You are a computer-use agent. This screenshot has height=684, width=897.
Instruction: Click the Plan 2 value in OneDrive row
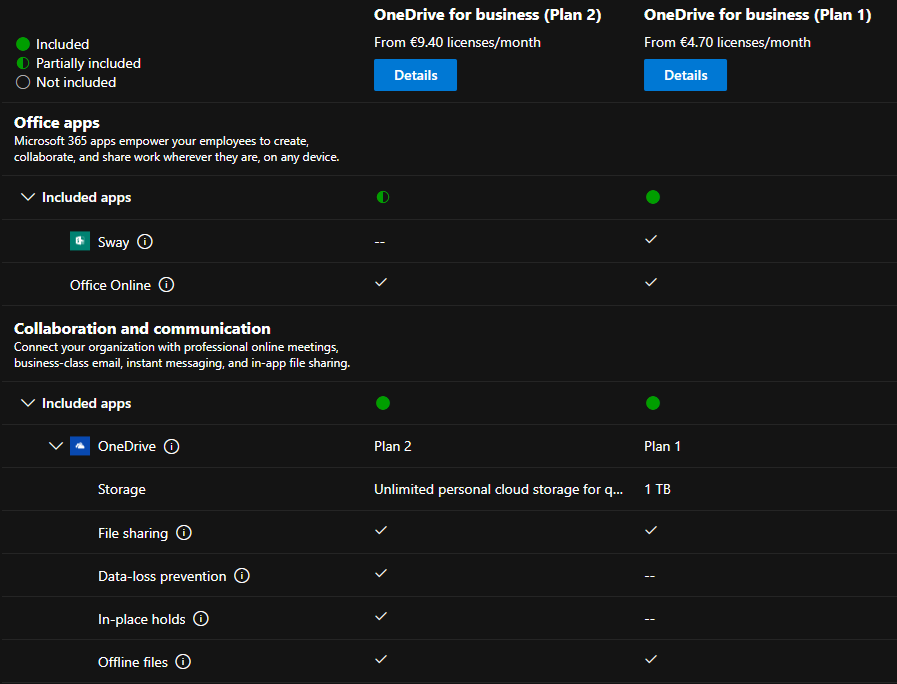point(392,446)
